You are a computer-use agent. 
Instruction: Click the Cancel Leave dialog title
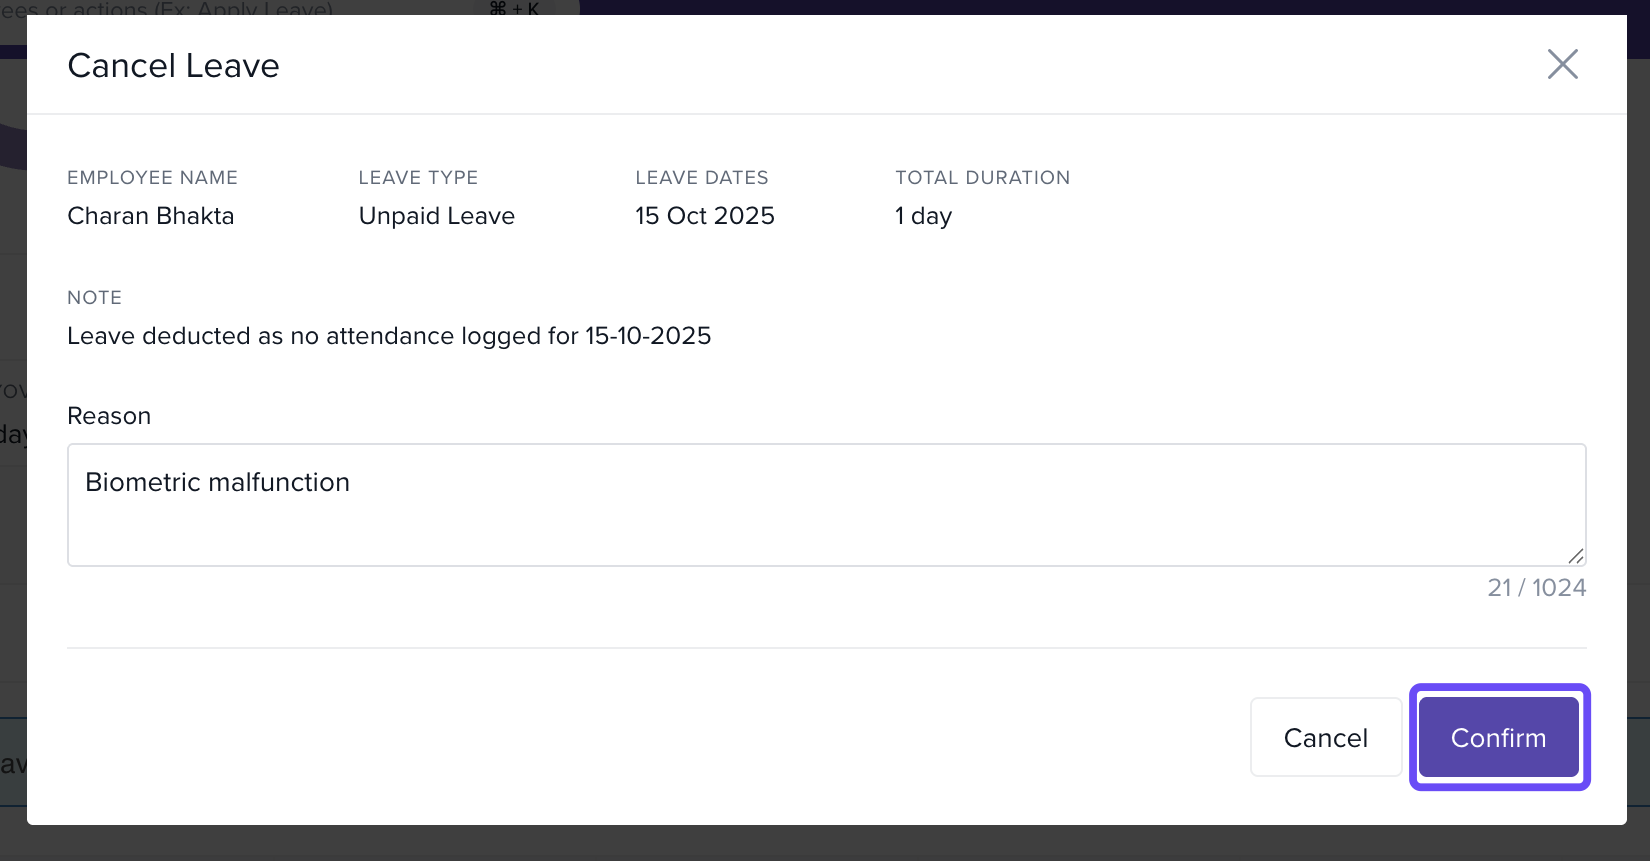coord(173,66)
